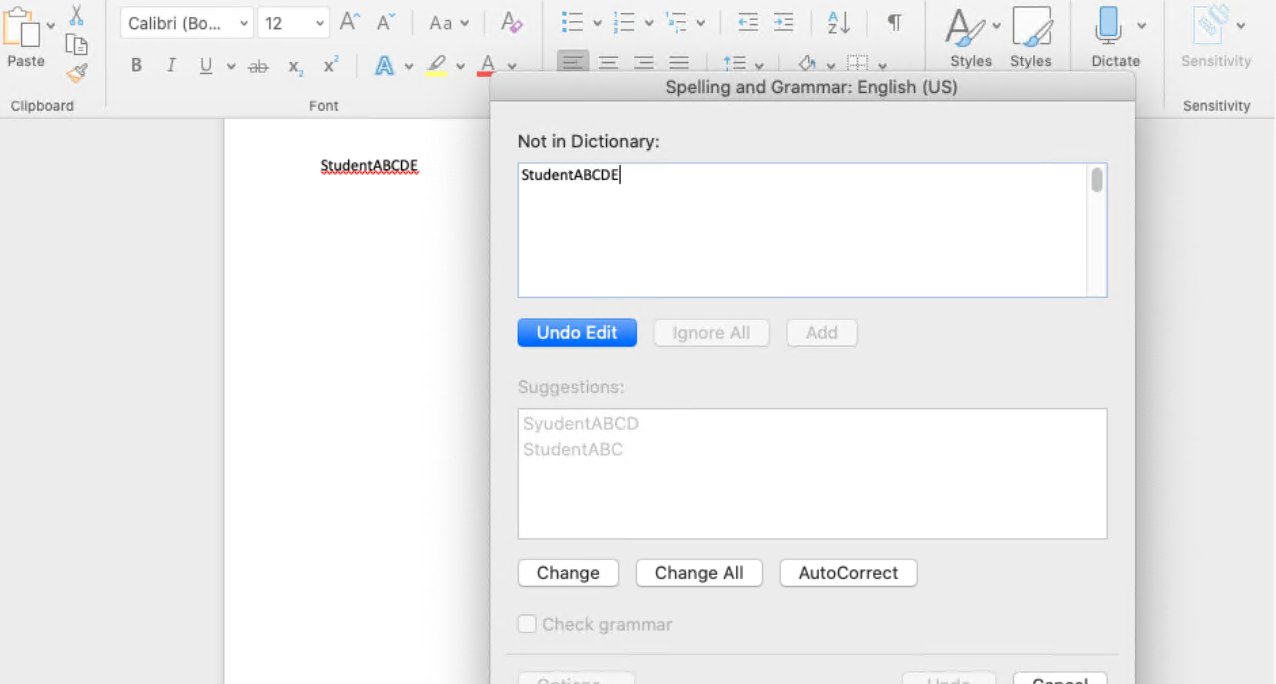The image size is (1276, 684).
Task: Open the Paste options arrow
Action: [x=50, y=26]
